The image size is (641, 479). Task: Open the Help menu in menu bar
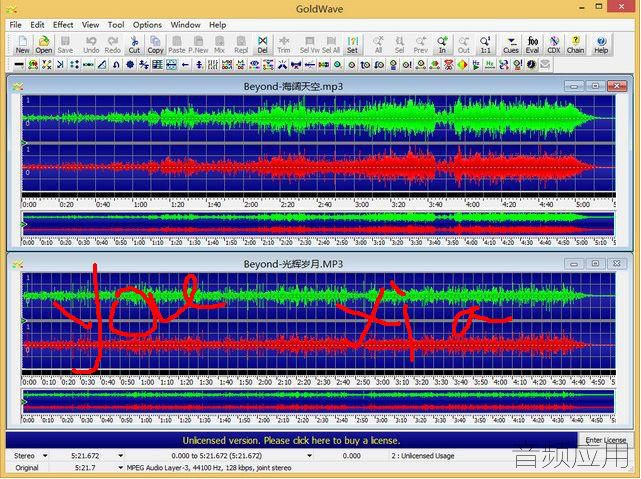point(217,25)
